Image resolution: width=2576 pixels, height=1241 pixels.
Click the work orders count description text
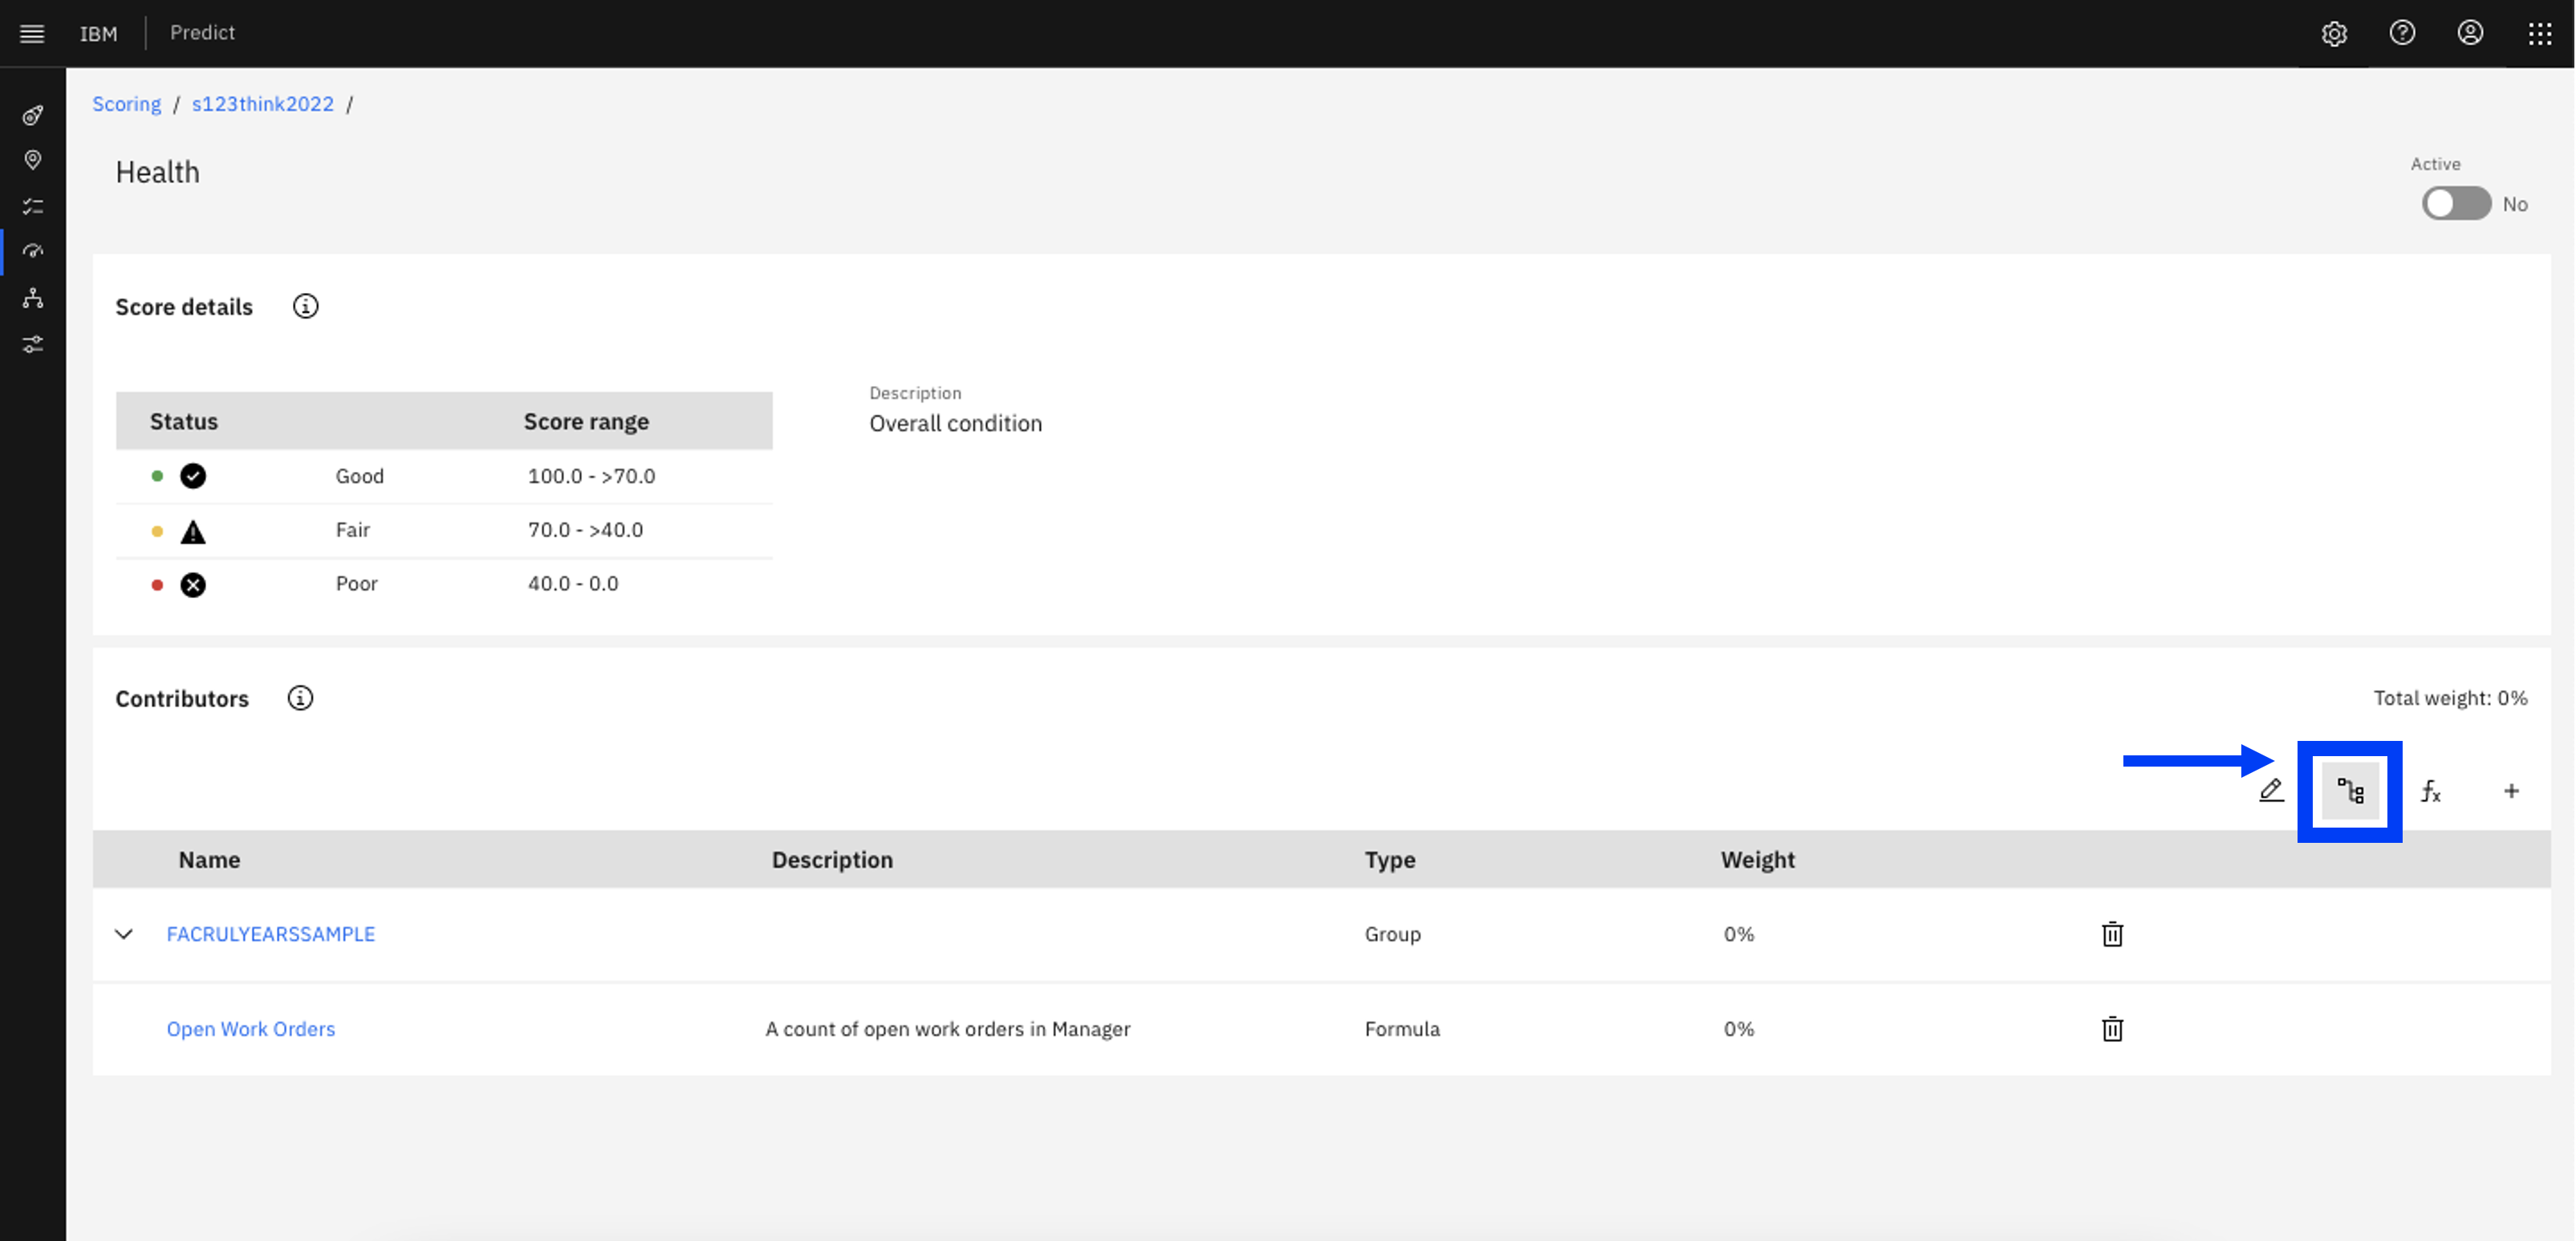(x=948, y=1029)
